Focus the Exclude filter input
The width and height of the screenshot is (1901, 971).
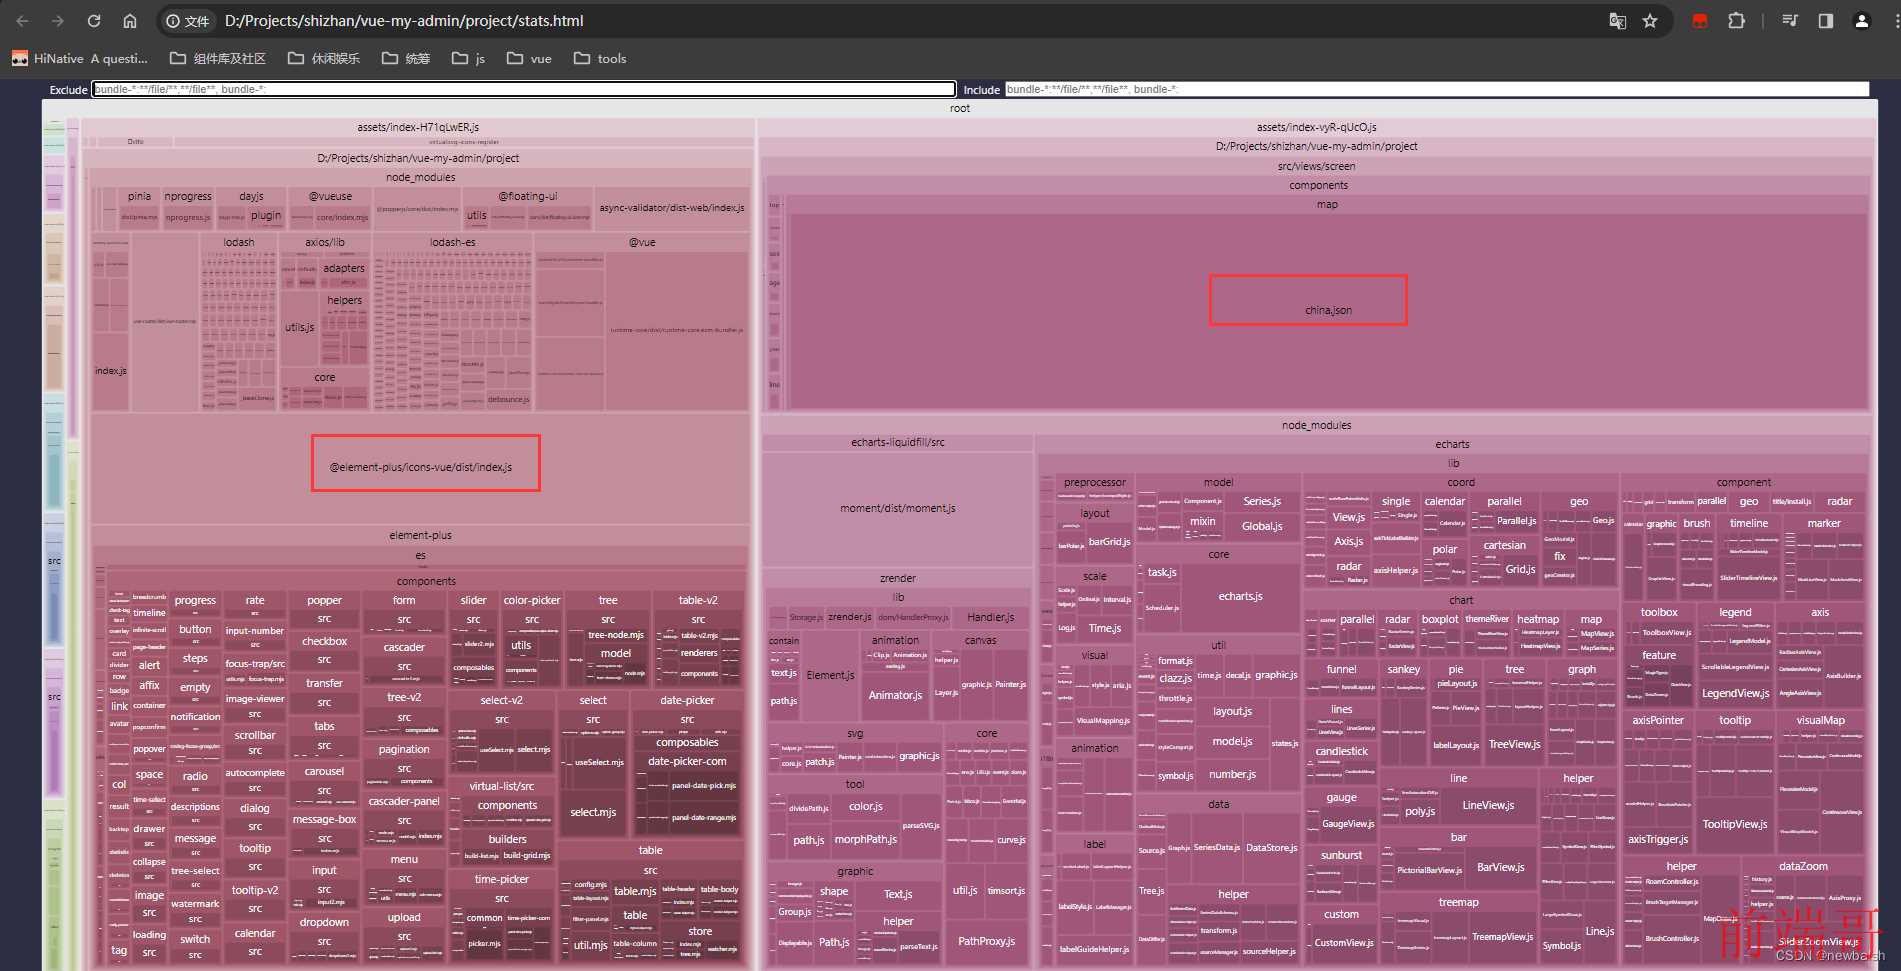[523, 89]
